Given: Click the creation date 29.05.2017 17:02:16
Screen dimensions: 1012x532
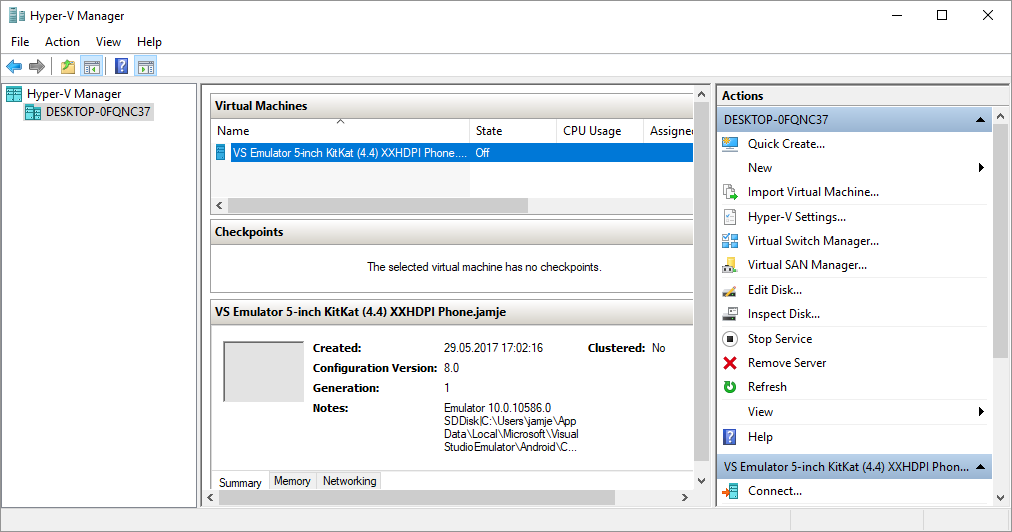Looking at the screenshot, I should point(493,348).
